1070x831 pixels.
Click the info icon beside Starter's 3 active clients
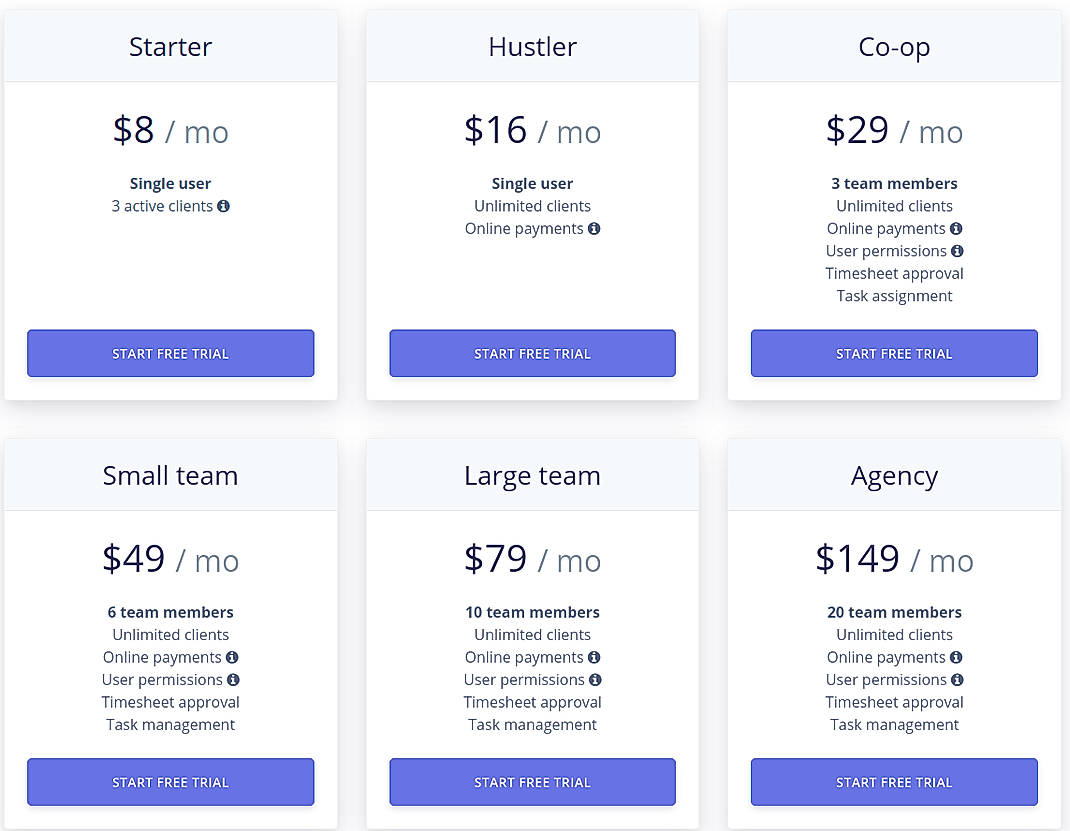tap(225, 206)
